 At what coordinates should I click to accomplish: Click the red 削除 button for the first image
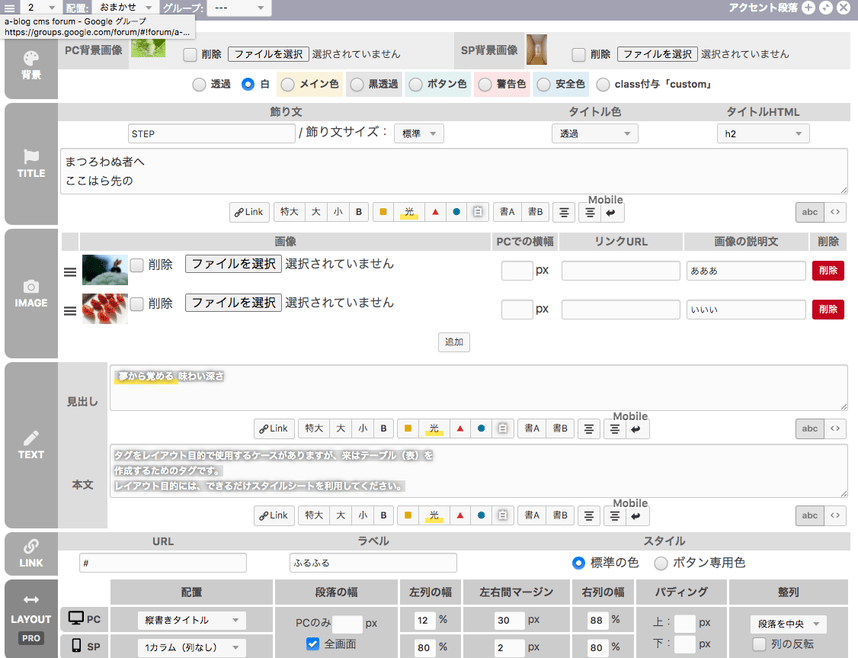827,270
